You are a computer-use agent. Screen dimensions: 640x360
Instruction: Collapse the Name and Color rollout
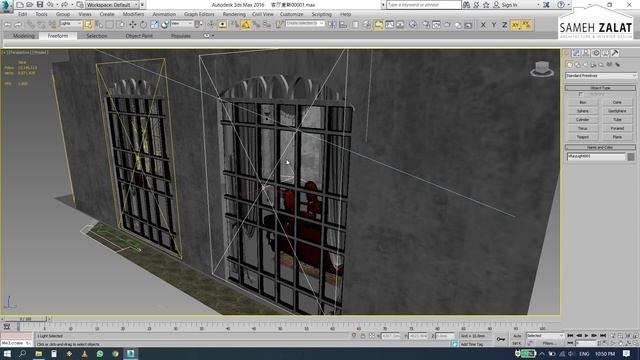(x=600, y=147)
